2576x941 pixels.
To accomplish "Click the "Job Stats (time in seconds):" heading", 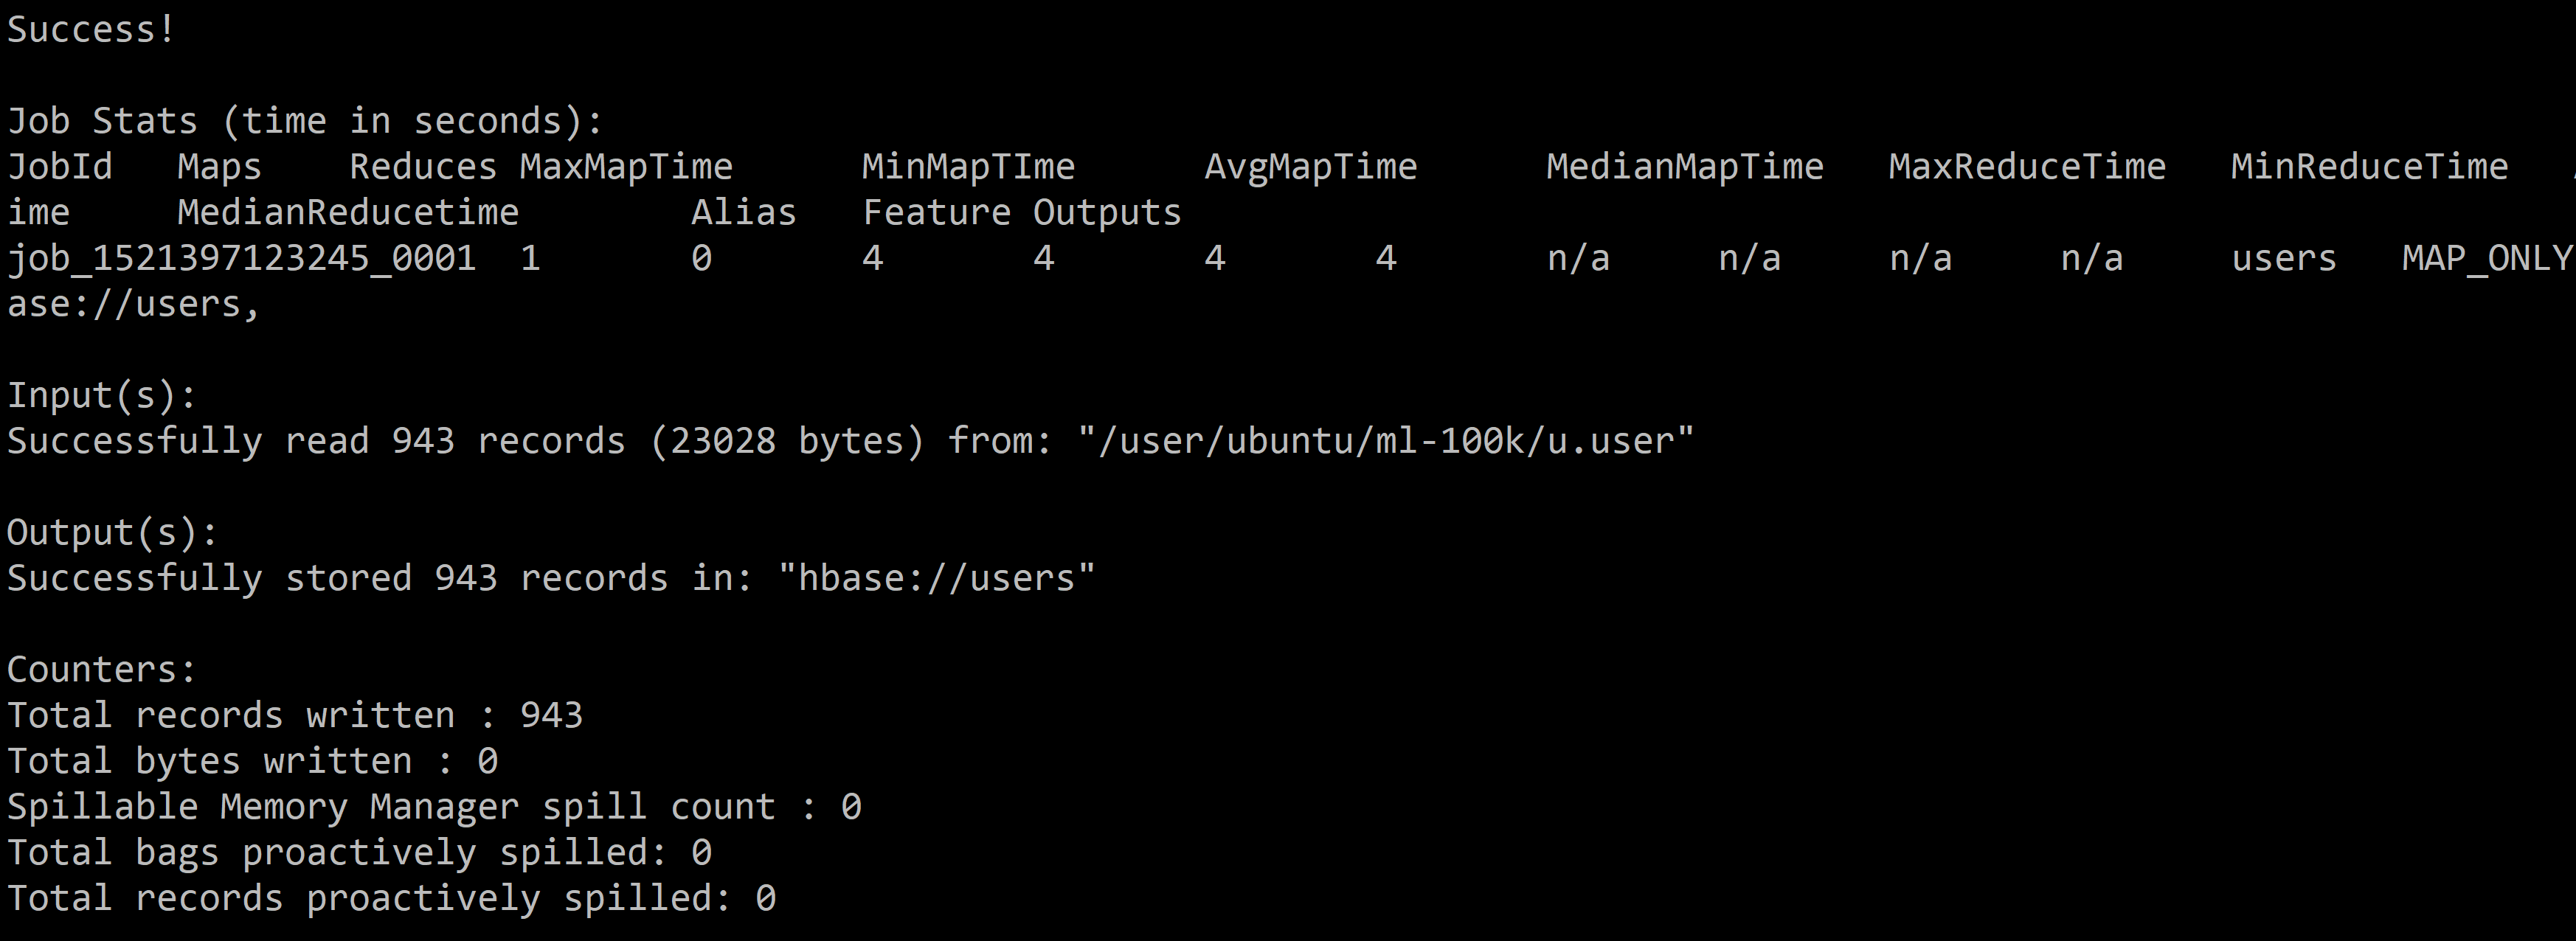I will (x=305, y=122).
